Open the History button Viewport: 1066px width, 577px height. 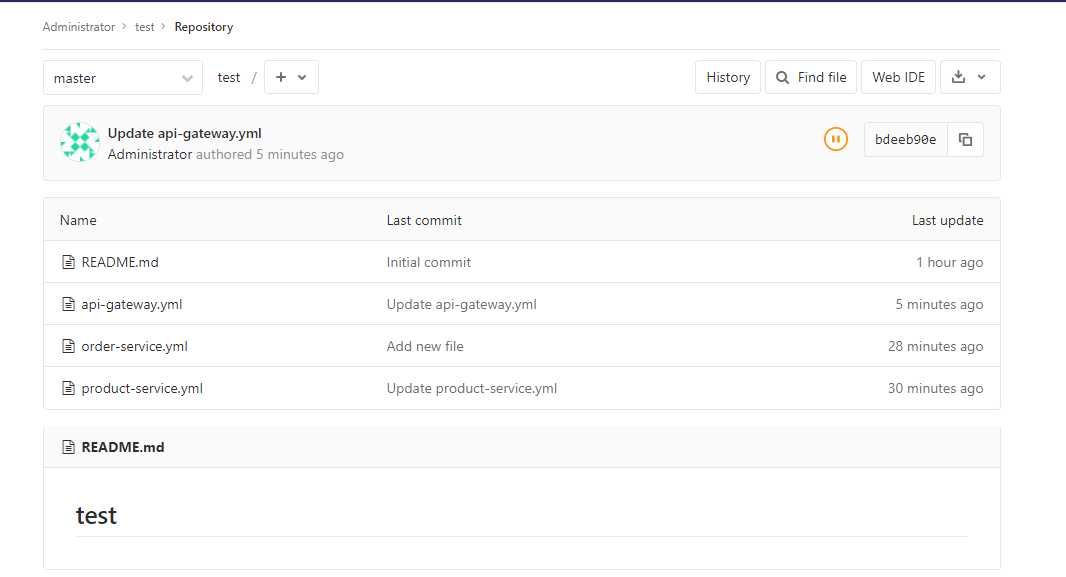pos(728,77)
